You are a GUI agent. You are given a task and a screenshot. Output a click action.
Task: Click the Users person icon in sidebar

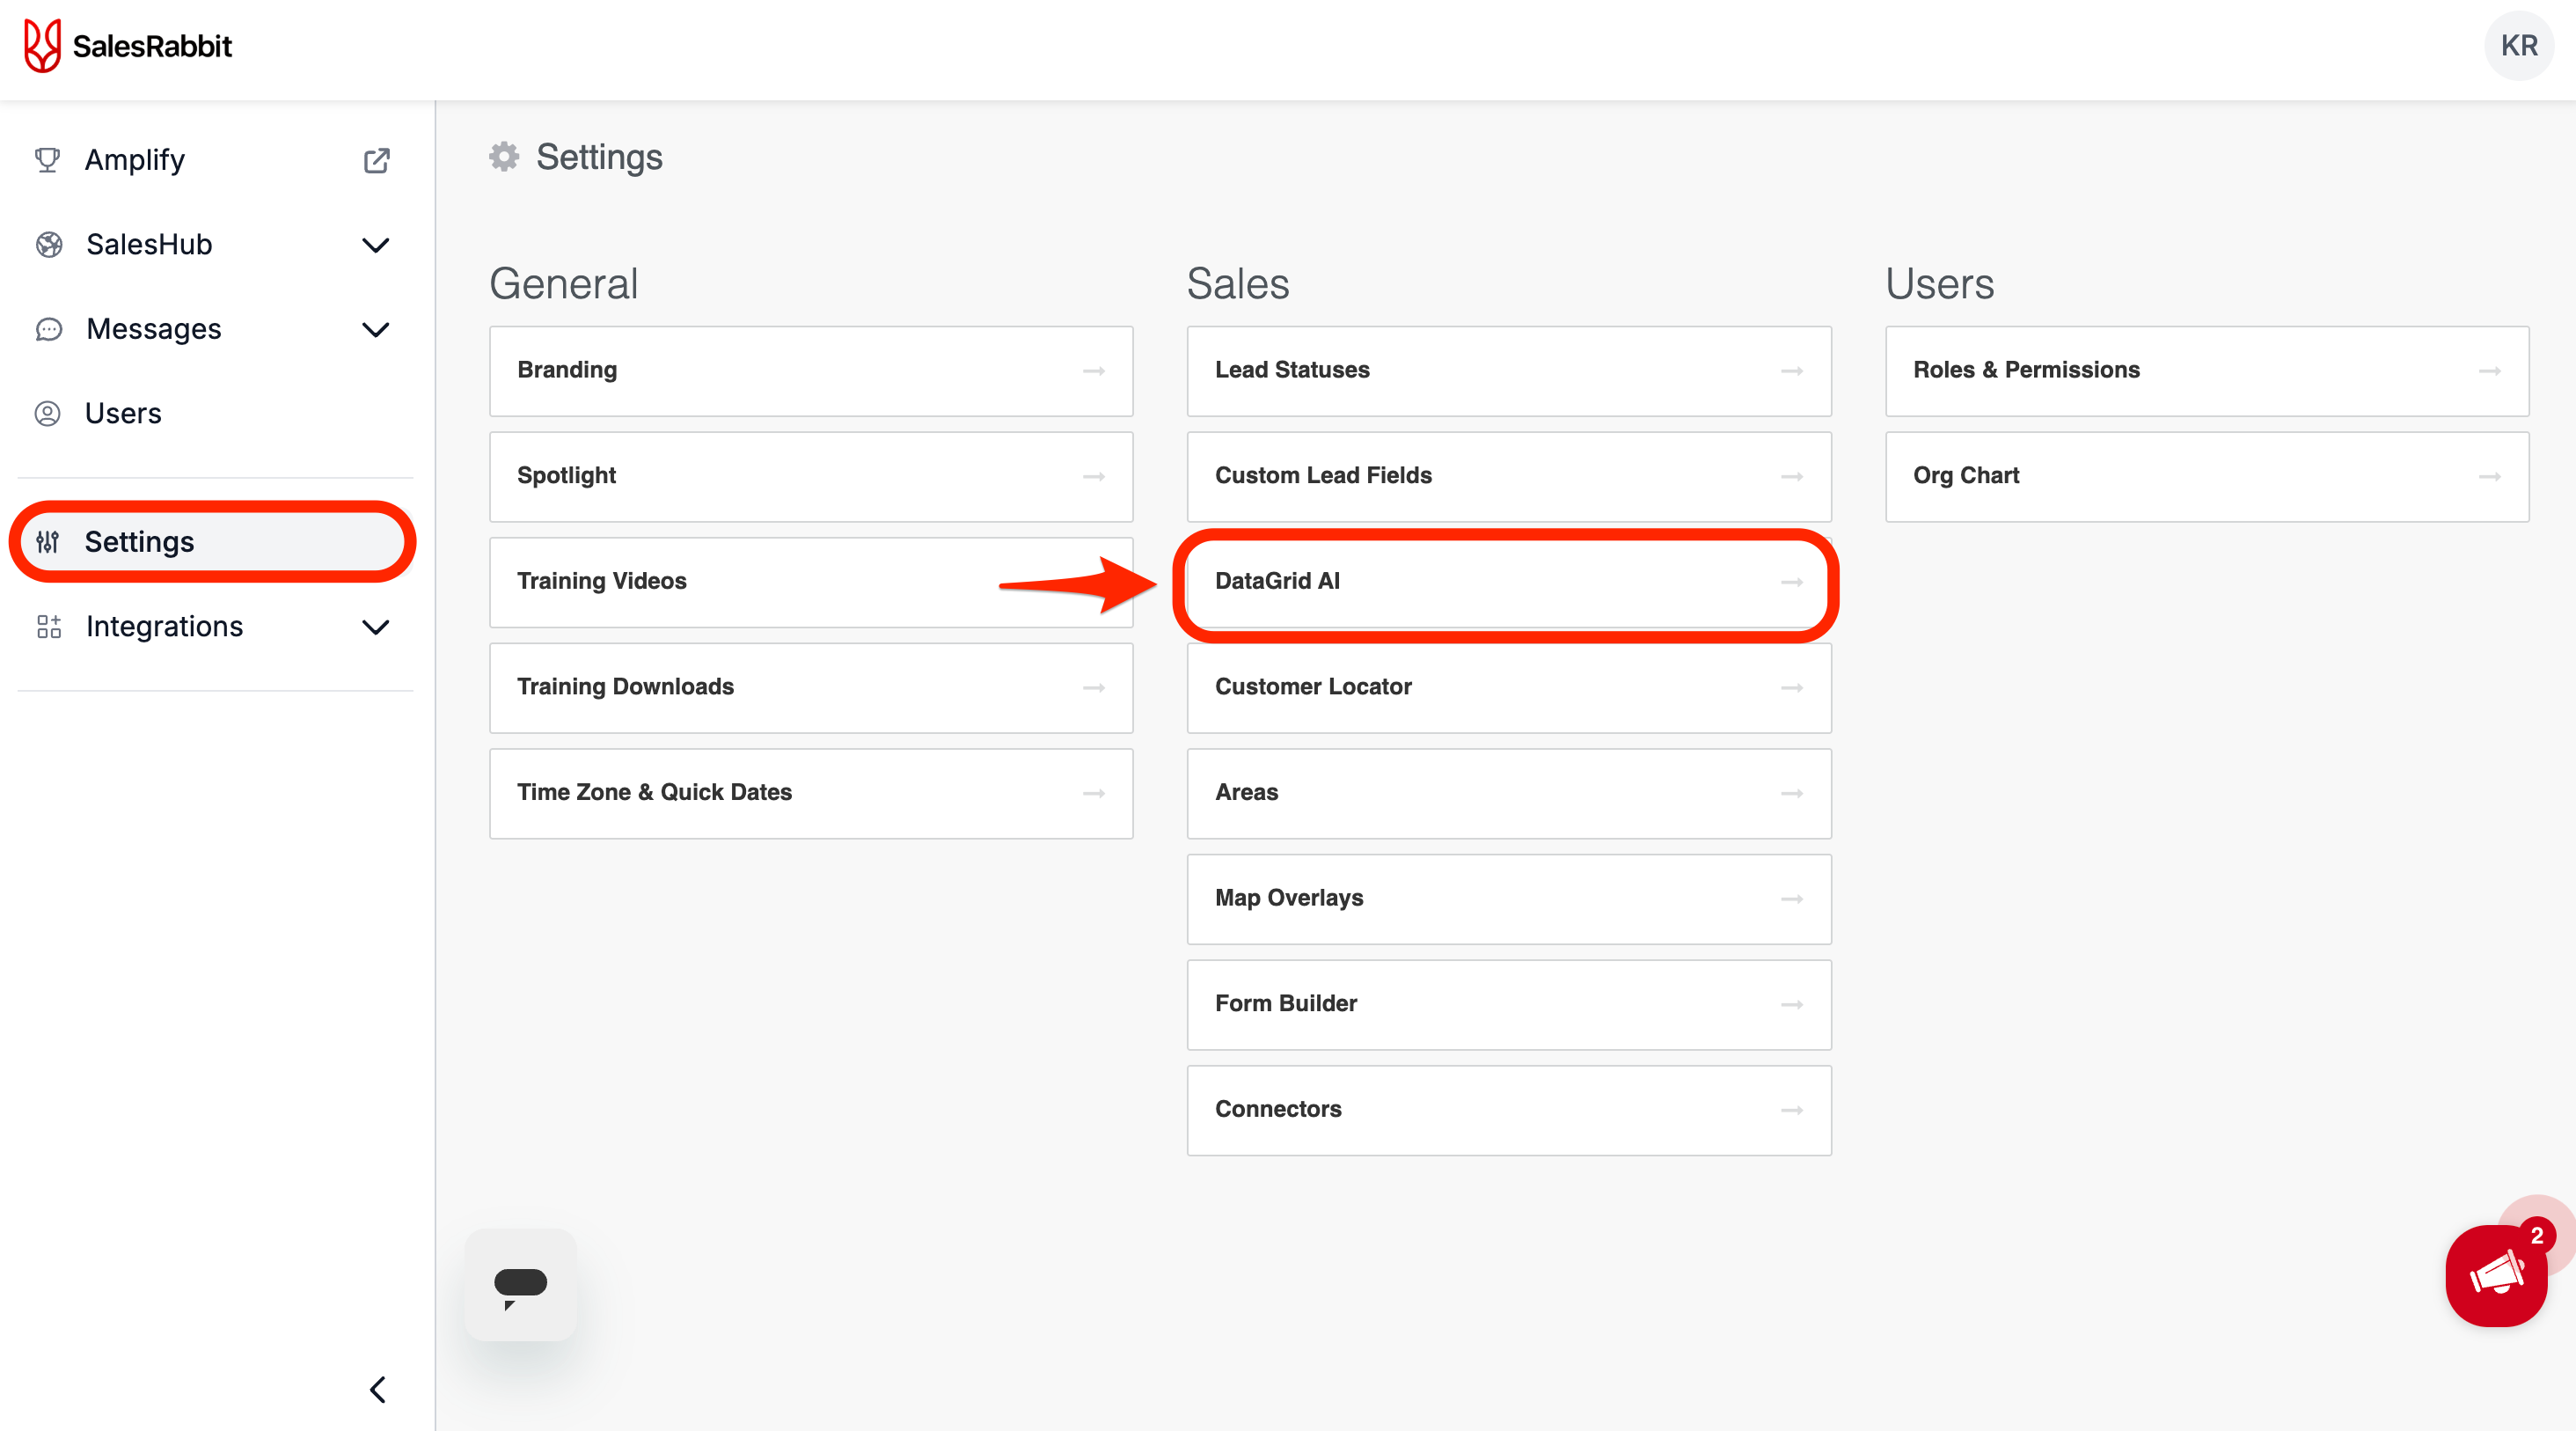pos(47,413)
